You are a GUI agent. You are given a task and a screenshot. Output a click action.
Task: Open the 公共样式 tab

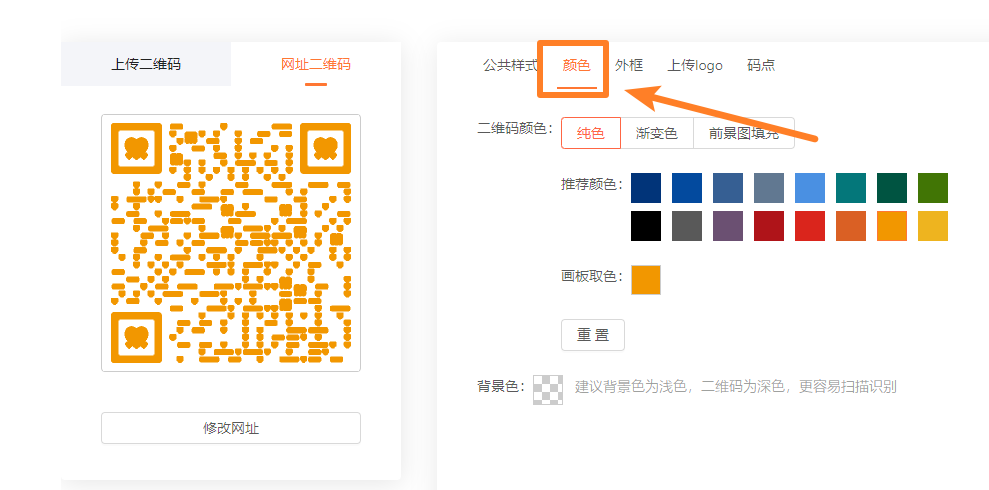pos(510,65)
